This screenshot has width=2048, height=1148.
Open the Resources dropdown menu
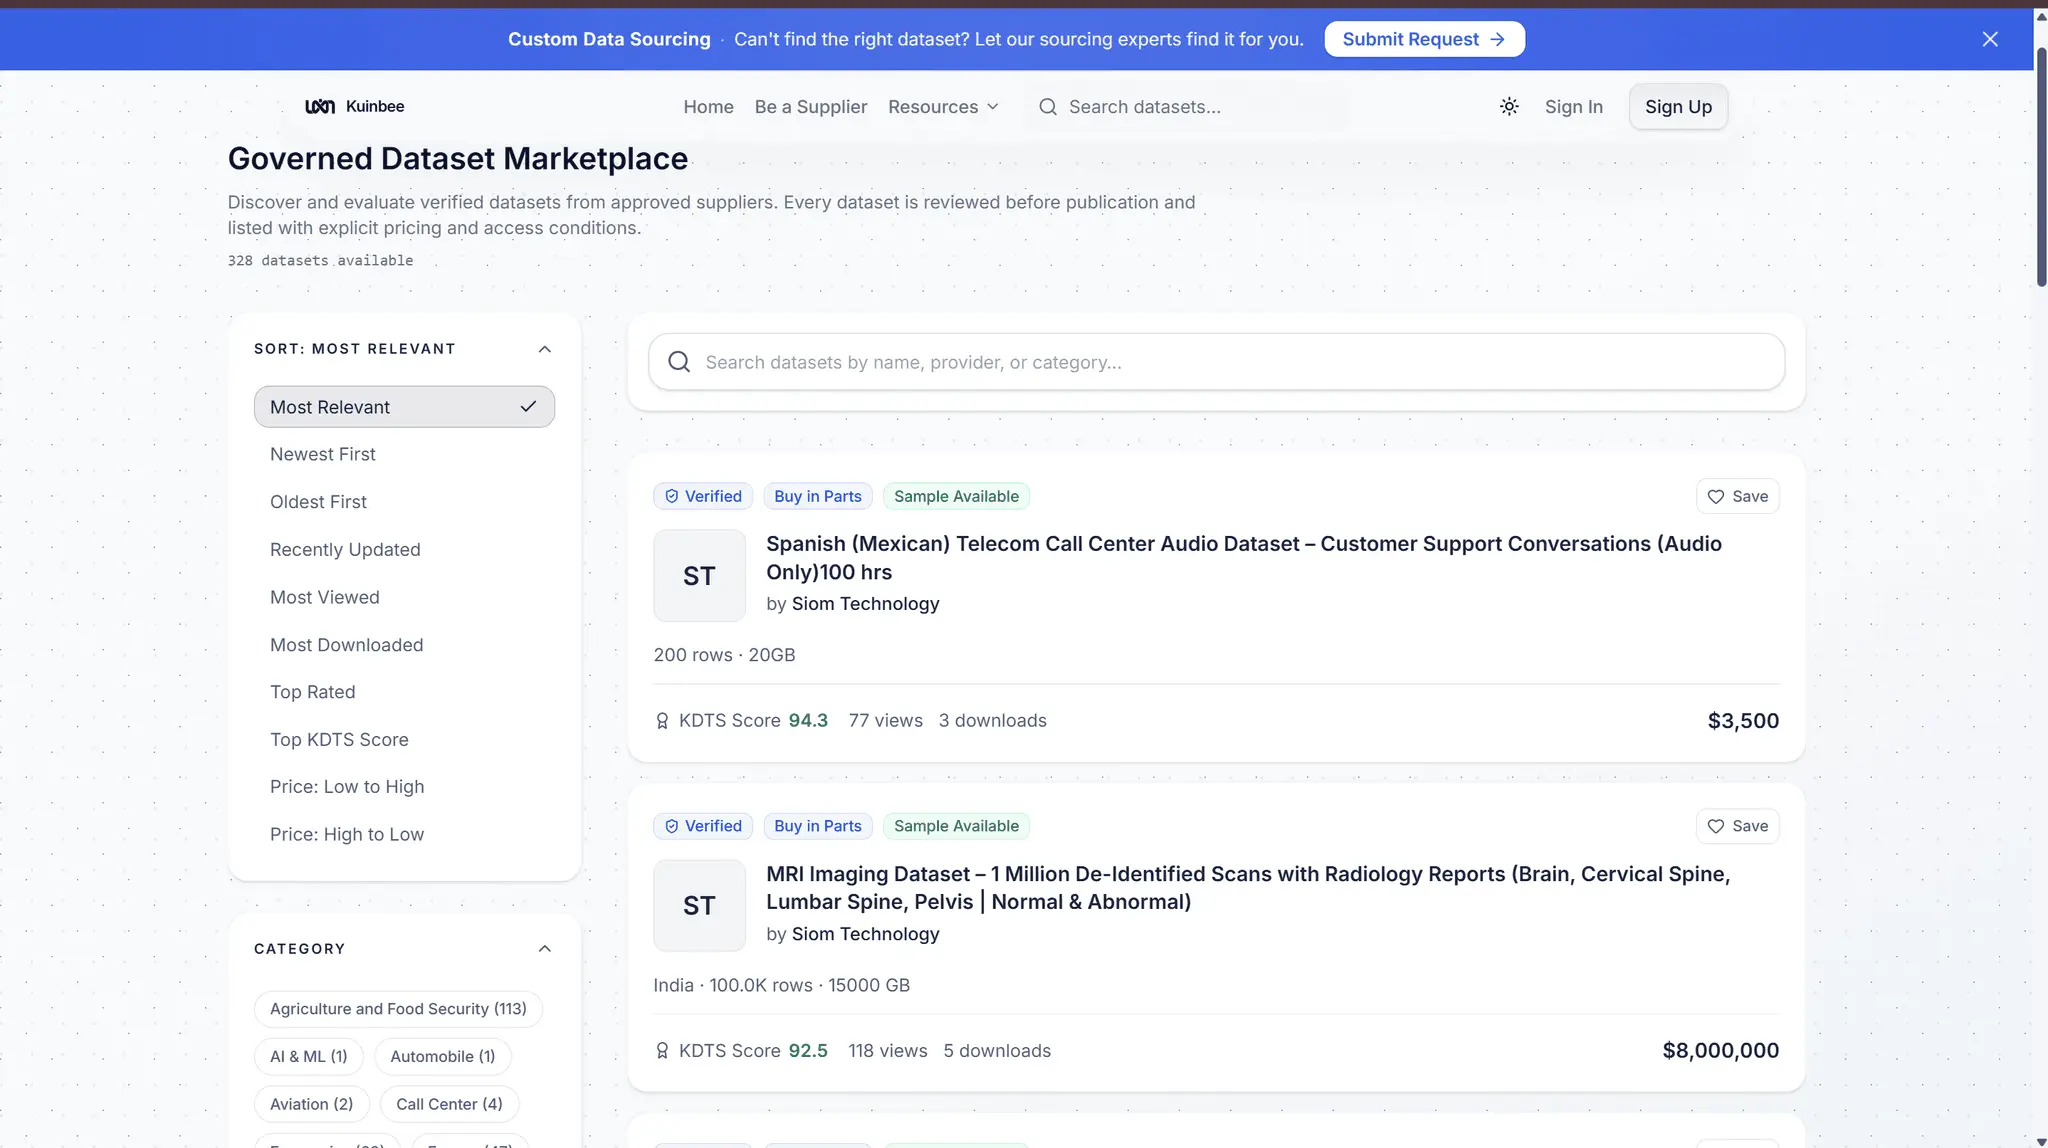click(x=943, y=107)
